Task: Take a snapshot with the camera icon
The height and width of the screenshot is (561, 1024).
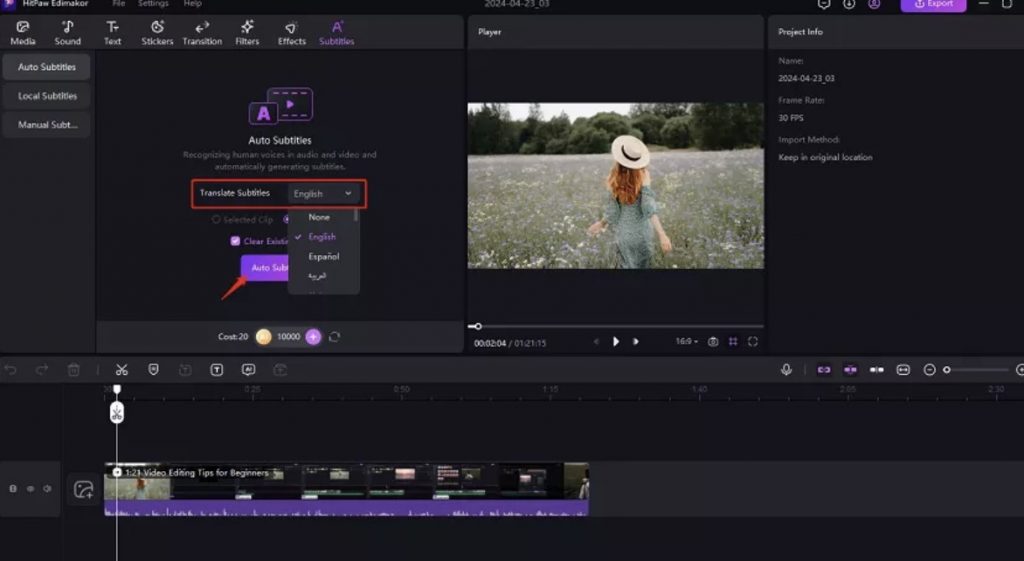Action: coord(713,342)
